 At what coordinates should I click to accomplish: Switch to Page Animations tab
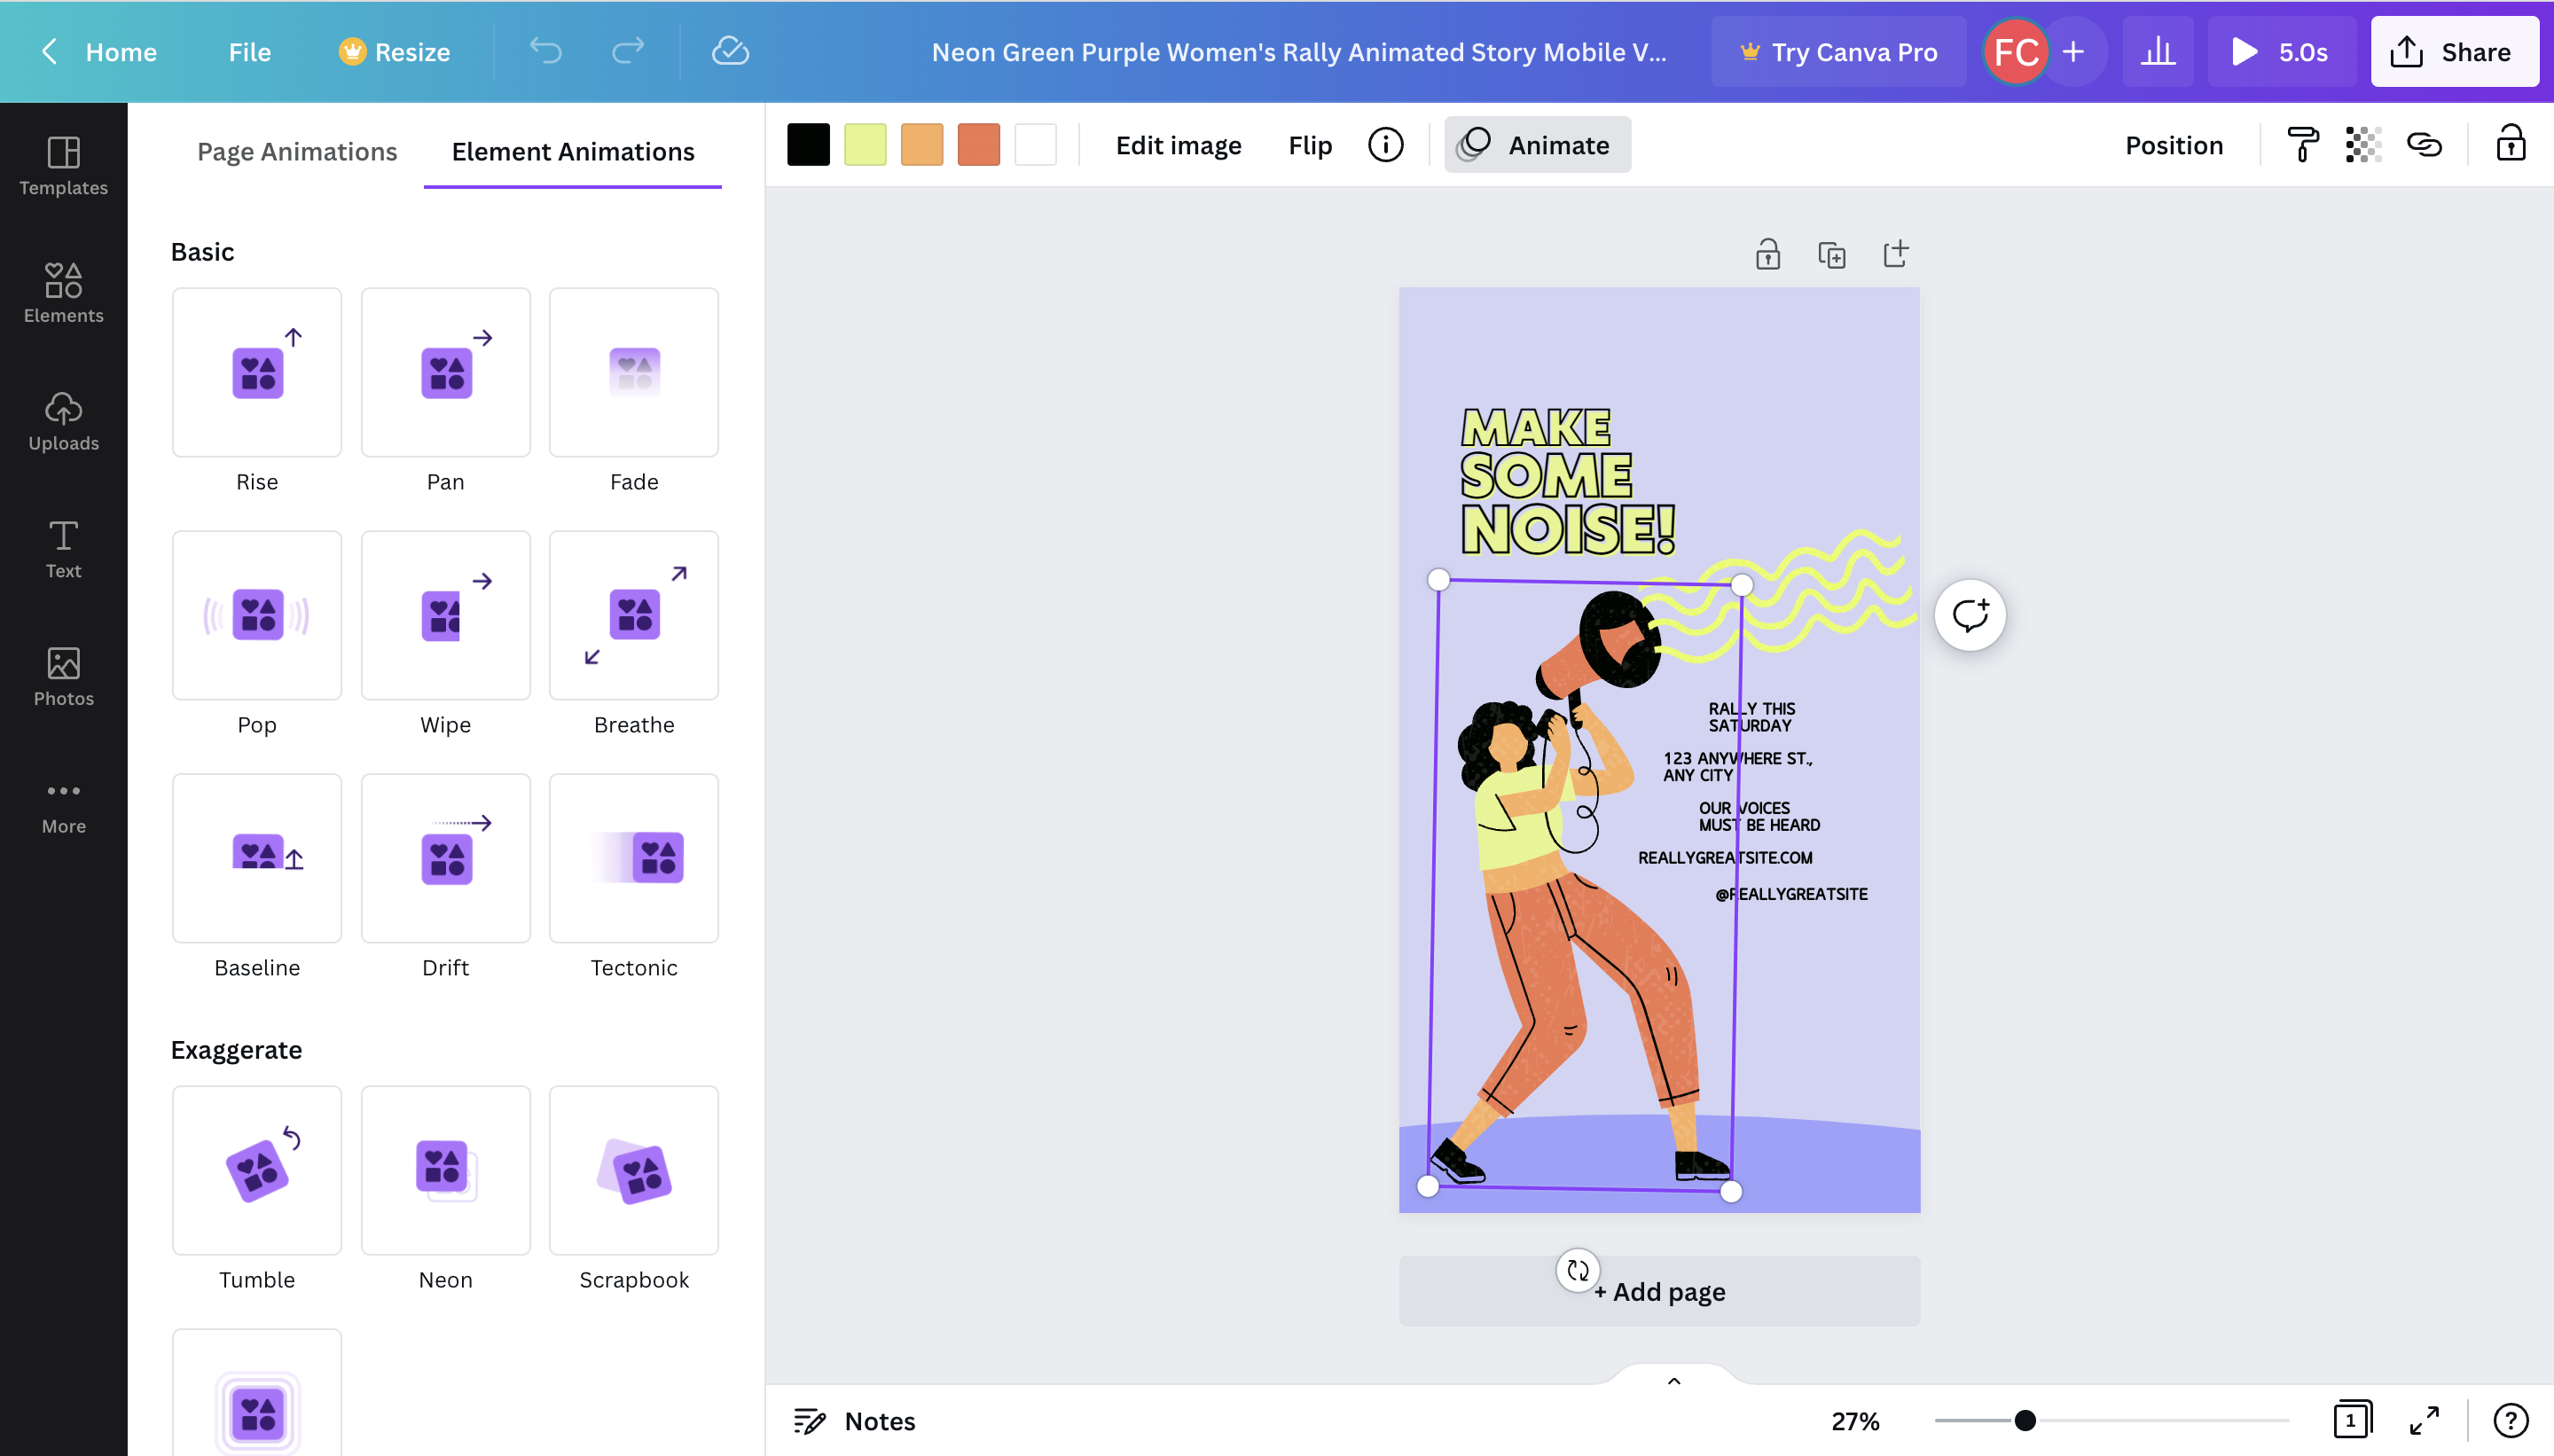click(x=294, y=151)
